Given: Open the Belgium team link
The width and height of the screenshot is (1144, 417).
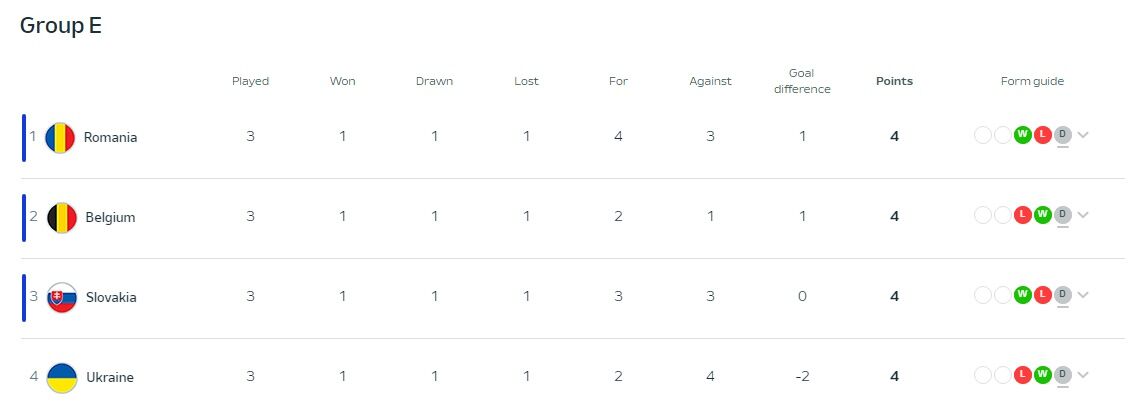Looking at the screenshot, I should 110,217.
